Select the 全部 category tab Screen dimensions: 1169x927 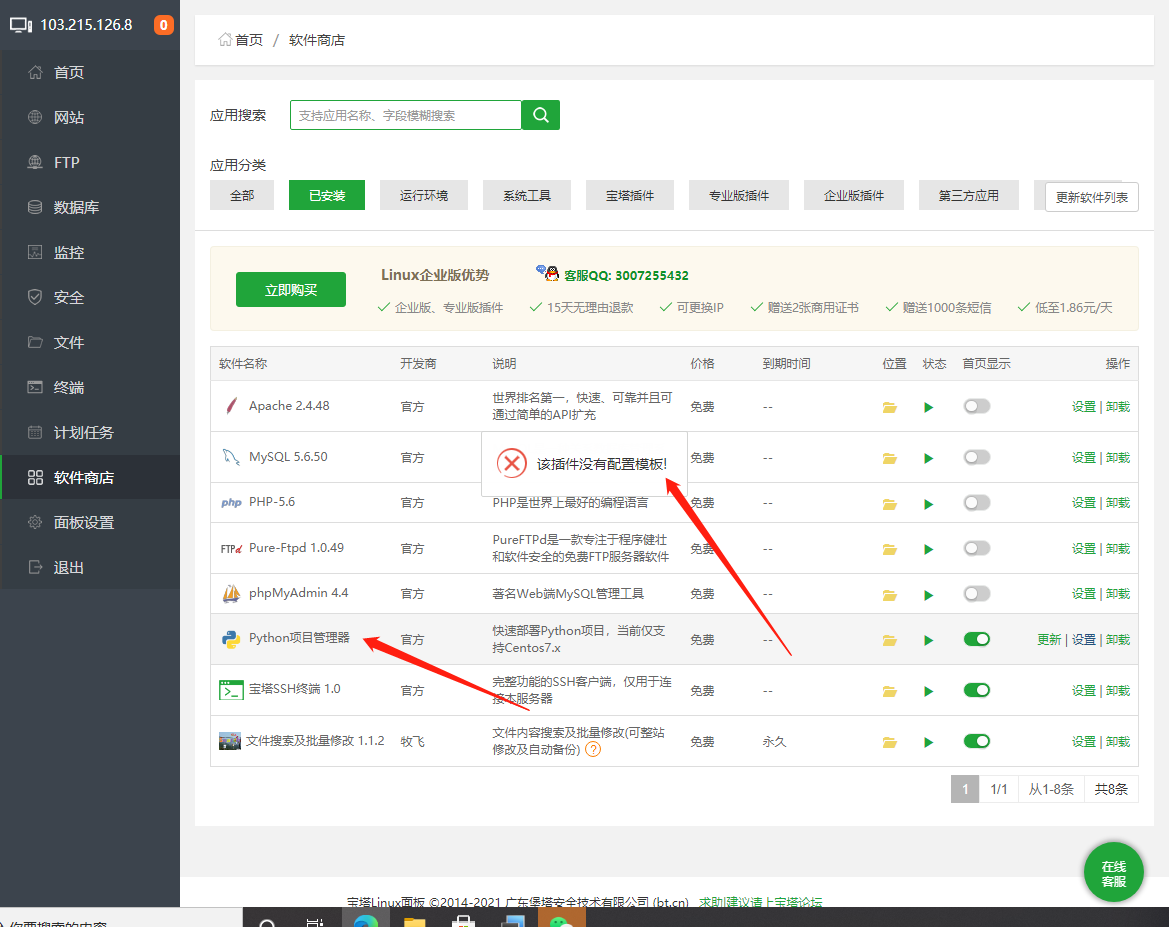[x=242, y=195]
